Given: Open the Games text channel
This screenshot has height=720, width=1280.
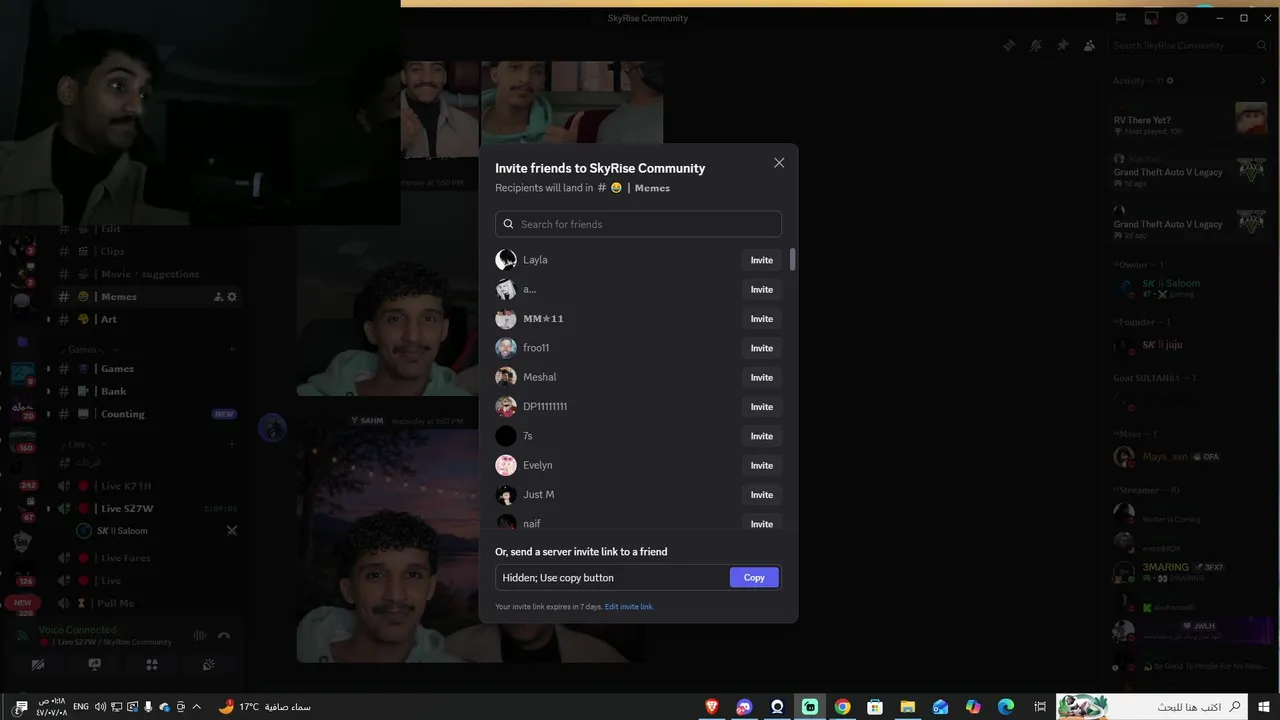Looking at the screenshot, I should pos(146,369).
